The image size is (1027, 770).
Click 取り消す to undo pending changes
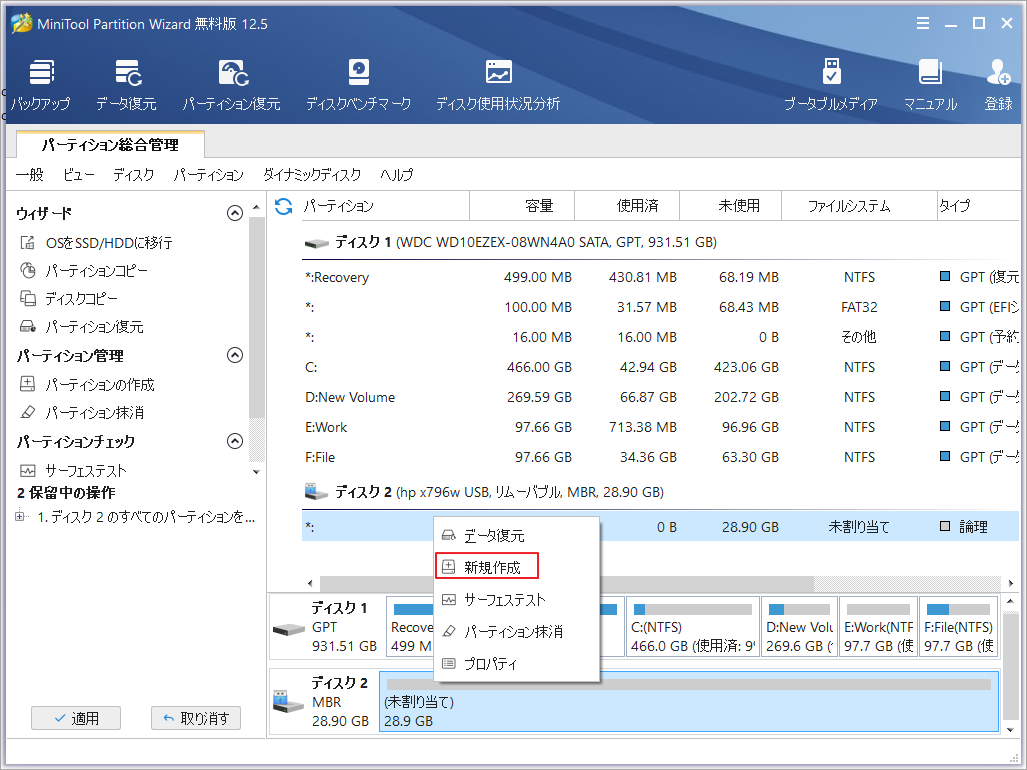[196, 717]
